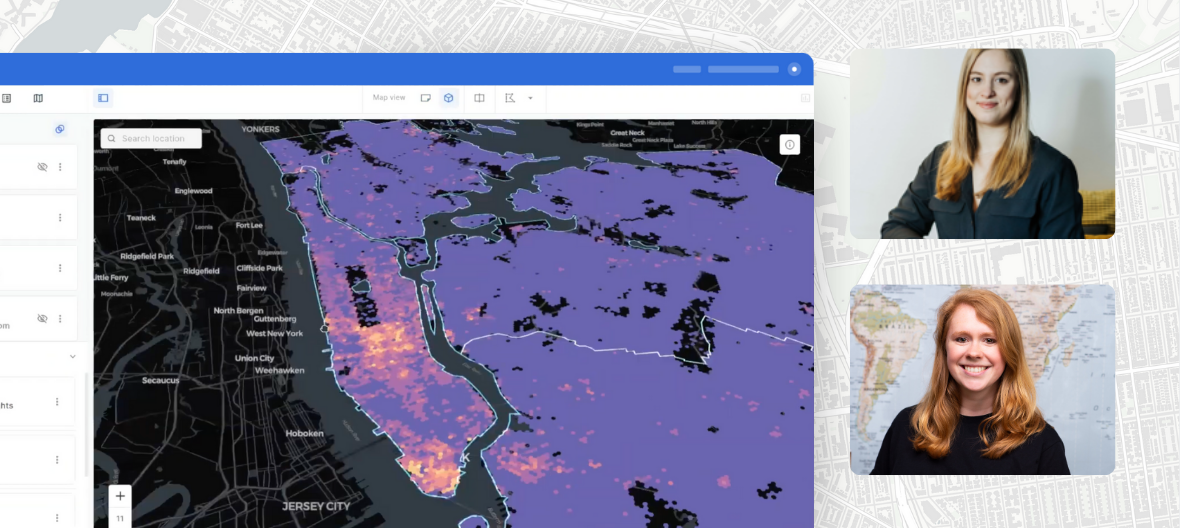Show the first hidden layer via eye icon
The width and height of the screenshot is (1180, 528).
coord(42,167)
